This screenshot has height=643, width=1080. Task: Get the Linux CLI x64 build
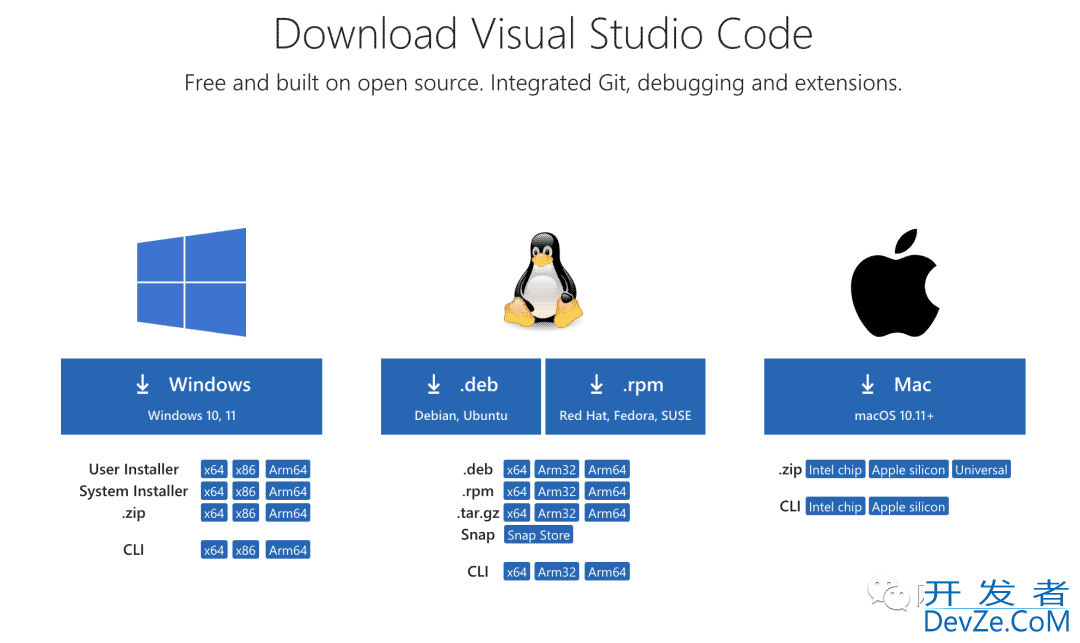(x=517, y=571)
